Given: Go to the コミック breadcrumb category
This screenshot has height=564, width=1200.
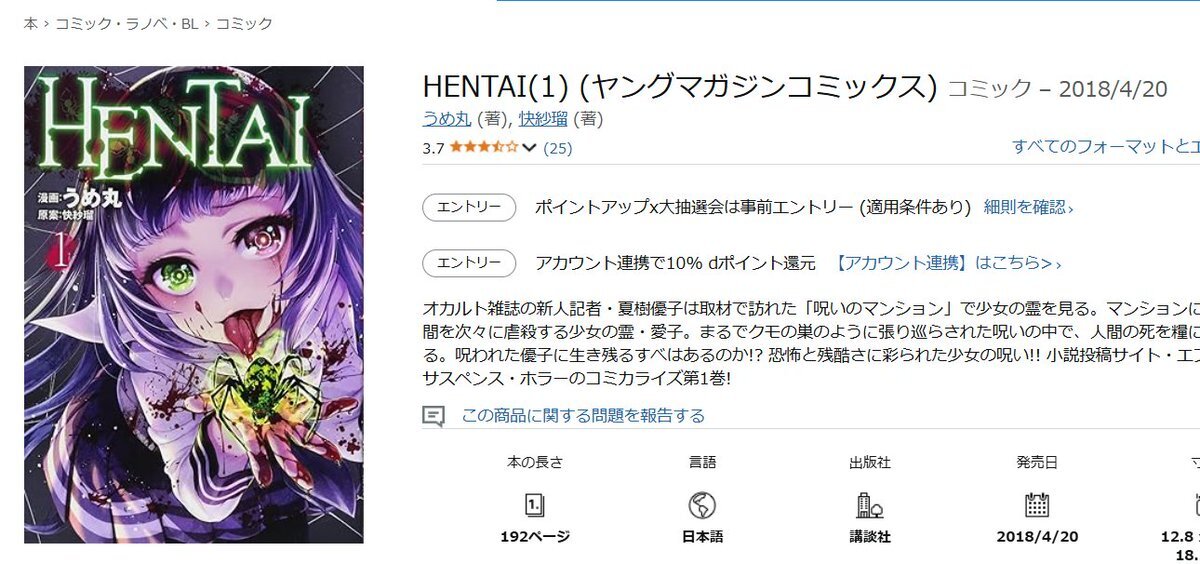Looking at the screenshot, I should click(x=243, y=23).
